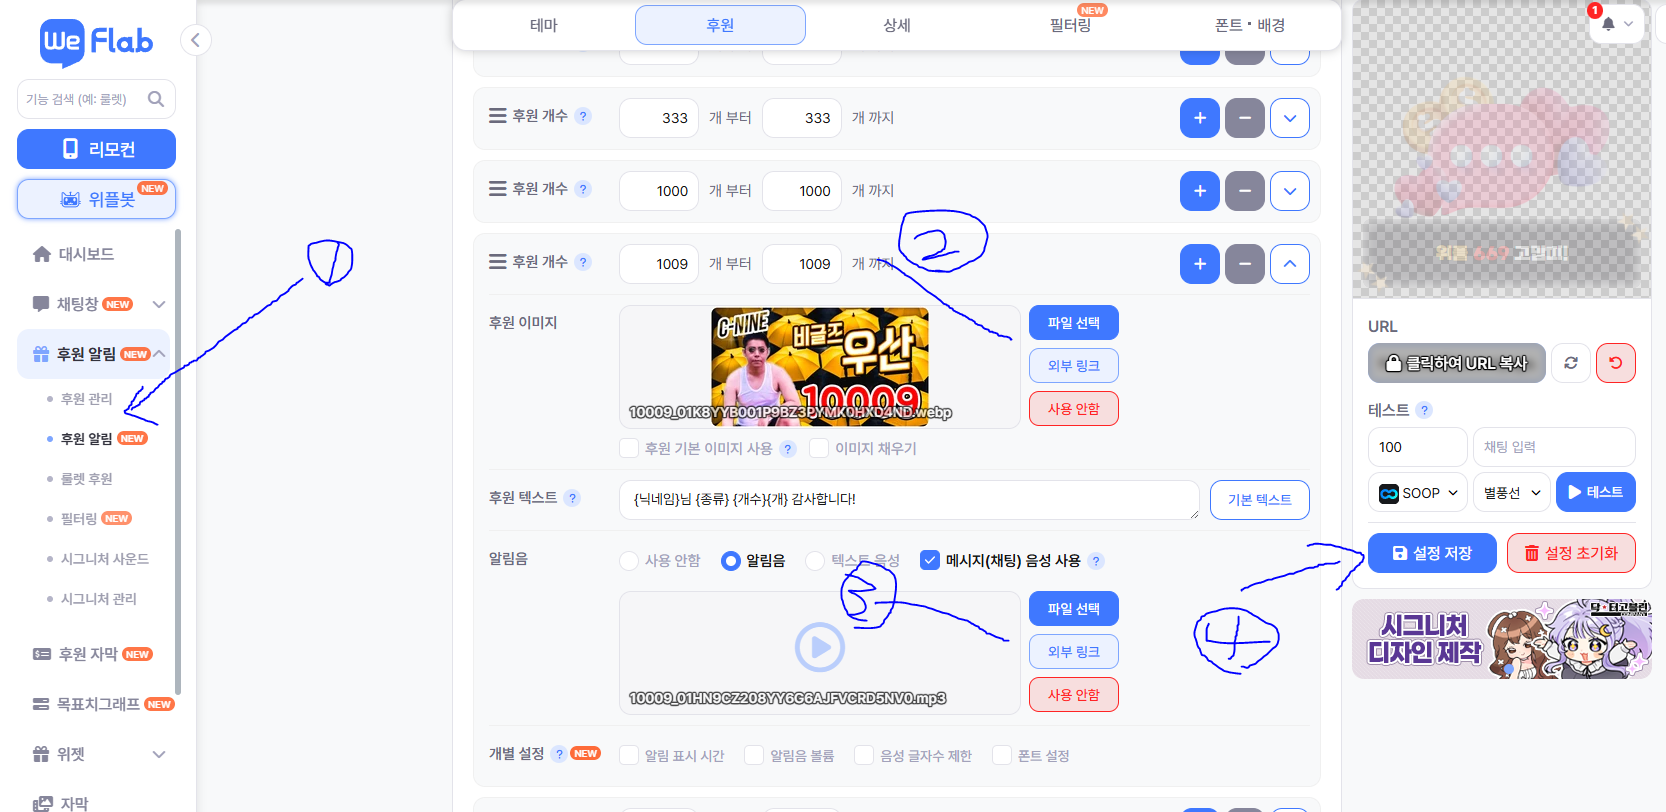Image resolution: width=1666 pixels, height=812 pixels.
Task: Add a row after the 333 donation rule
Action: (1199, 118)
